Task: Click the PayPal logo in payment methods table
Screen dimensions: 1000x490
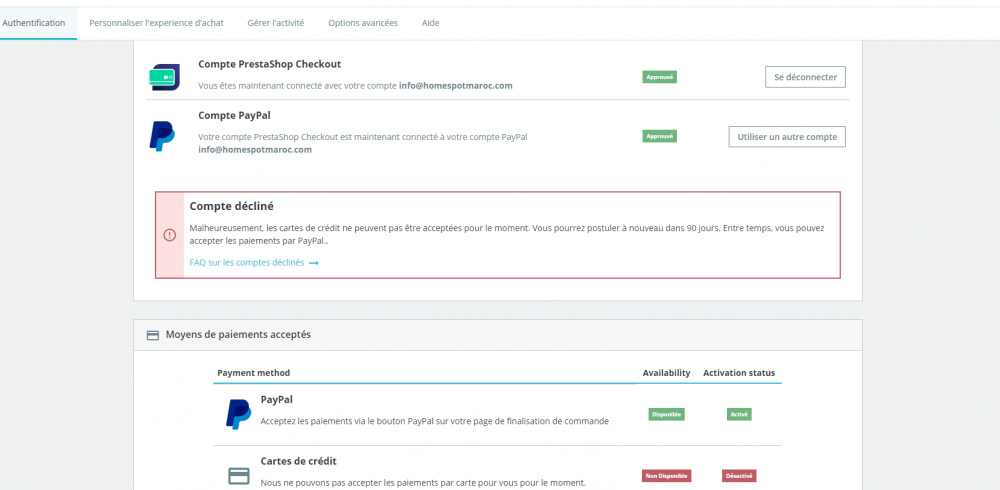Action: (238, 413)
